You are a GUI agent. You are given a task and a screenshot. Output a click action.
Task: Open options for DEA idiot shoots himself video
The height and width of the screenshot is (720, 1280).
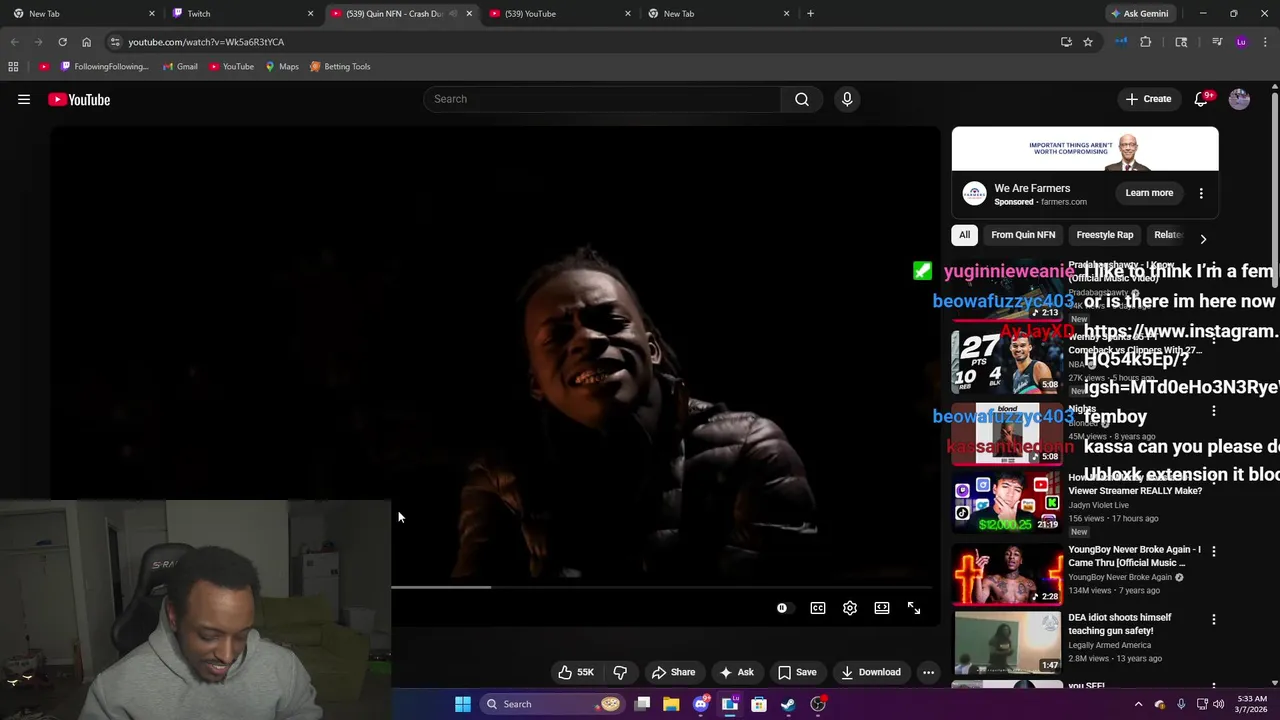point(1214,619)
